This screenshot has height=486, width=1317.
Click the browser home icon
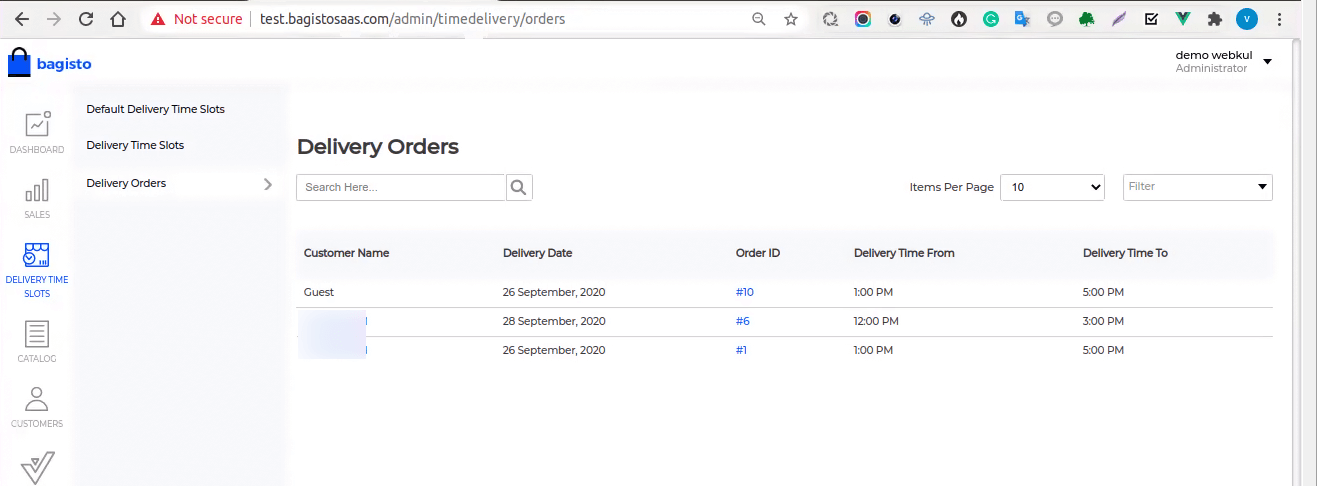118,18
